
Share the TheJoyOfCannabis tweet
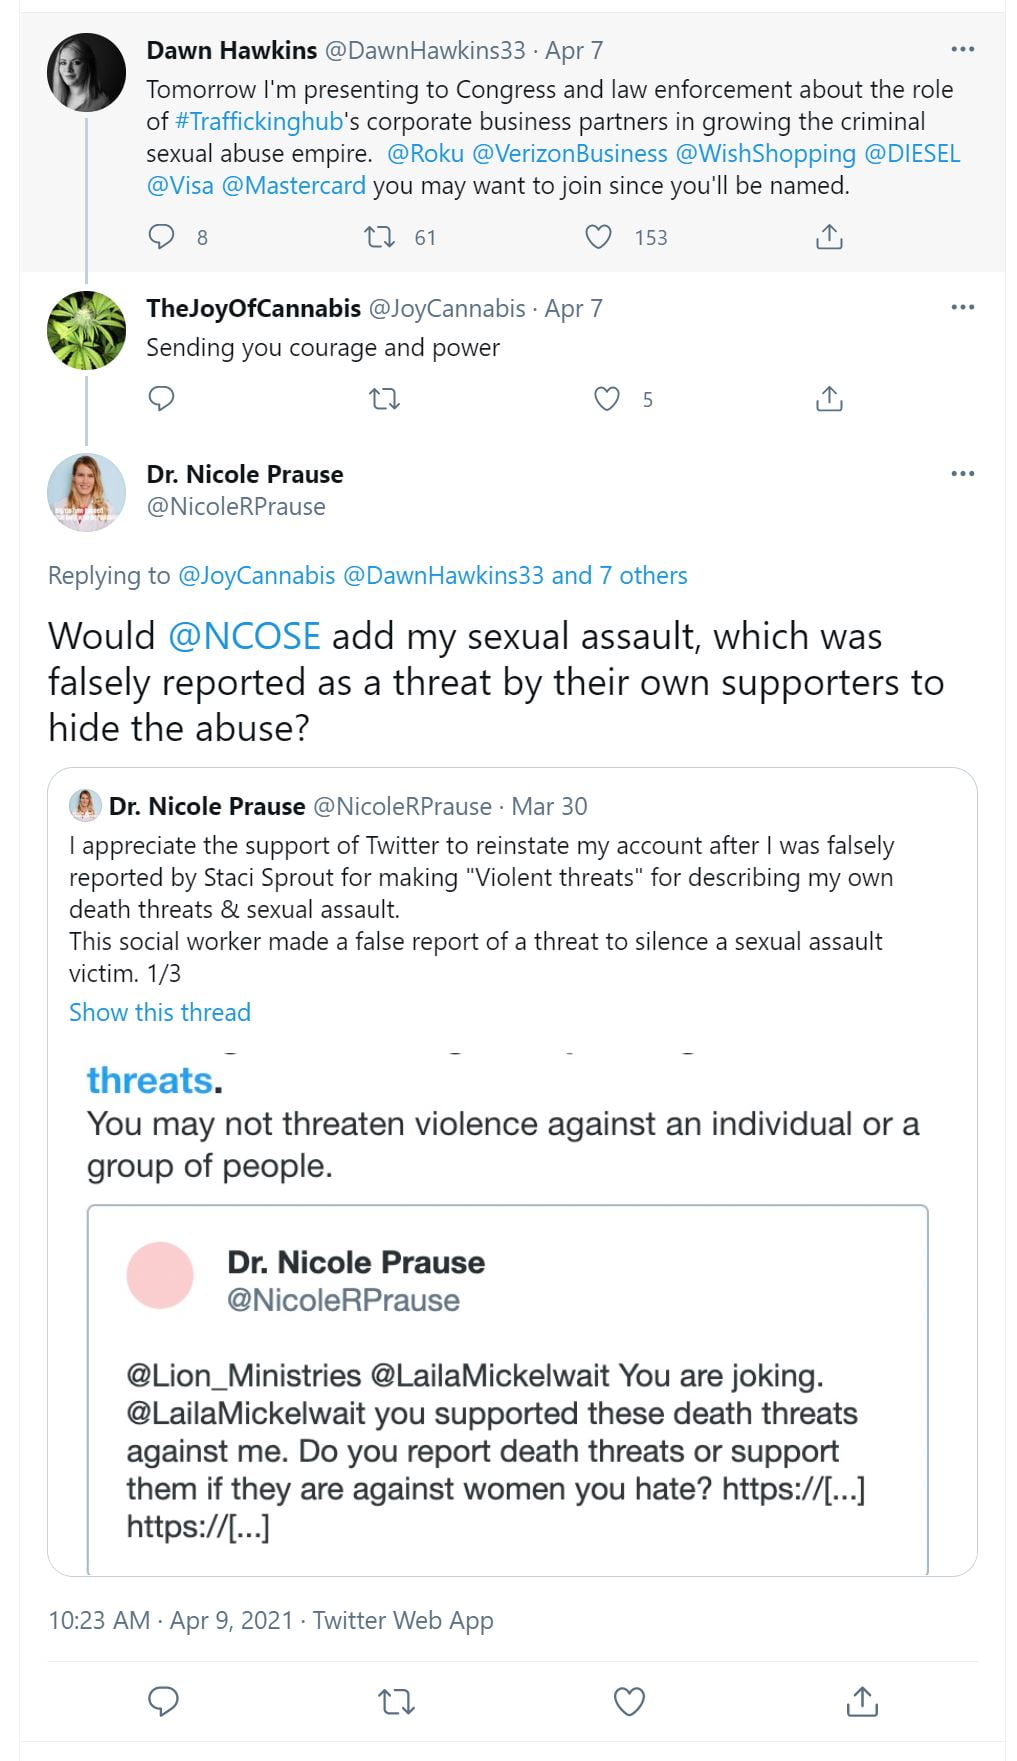tap(829, 399)
